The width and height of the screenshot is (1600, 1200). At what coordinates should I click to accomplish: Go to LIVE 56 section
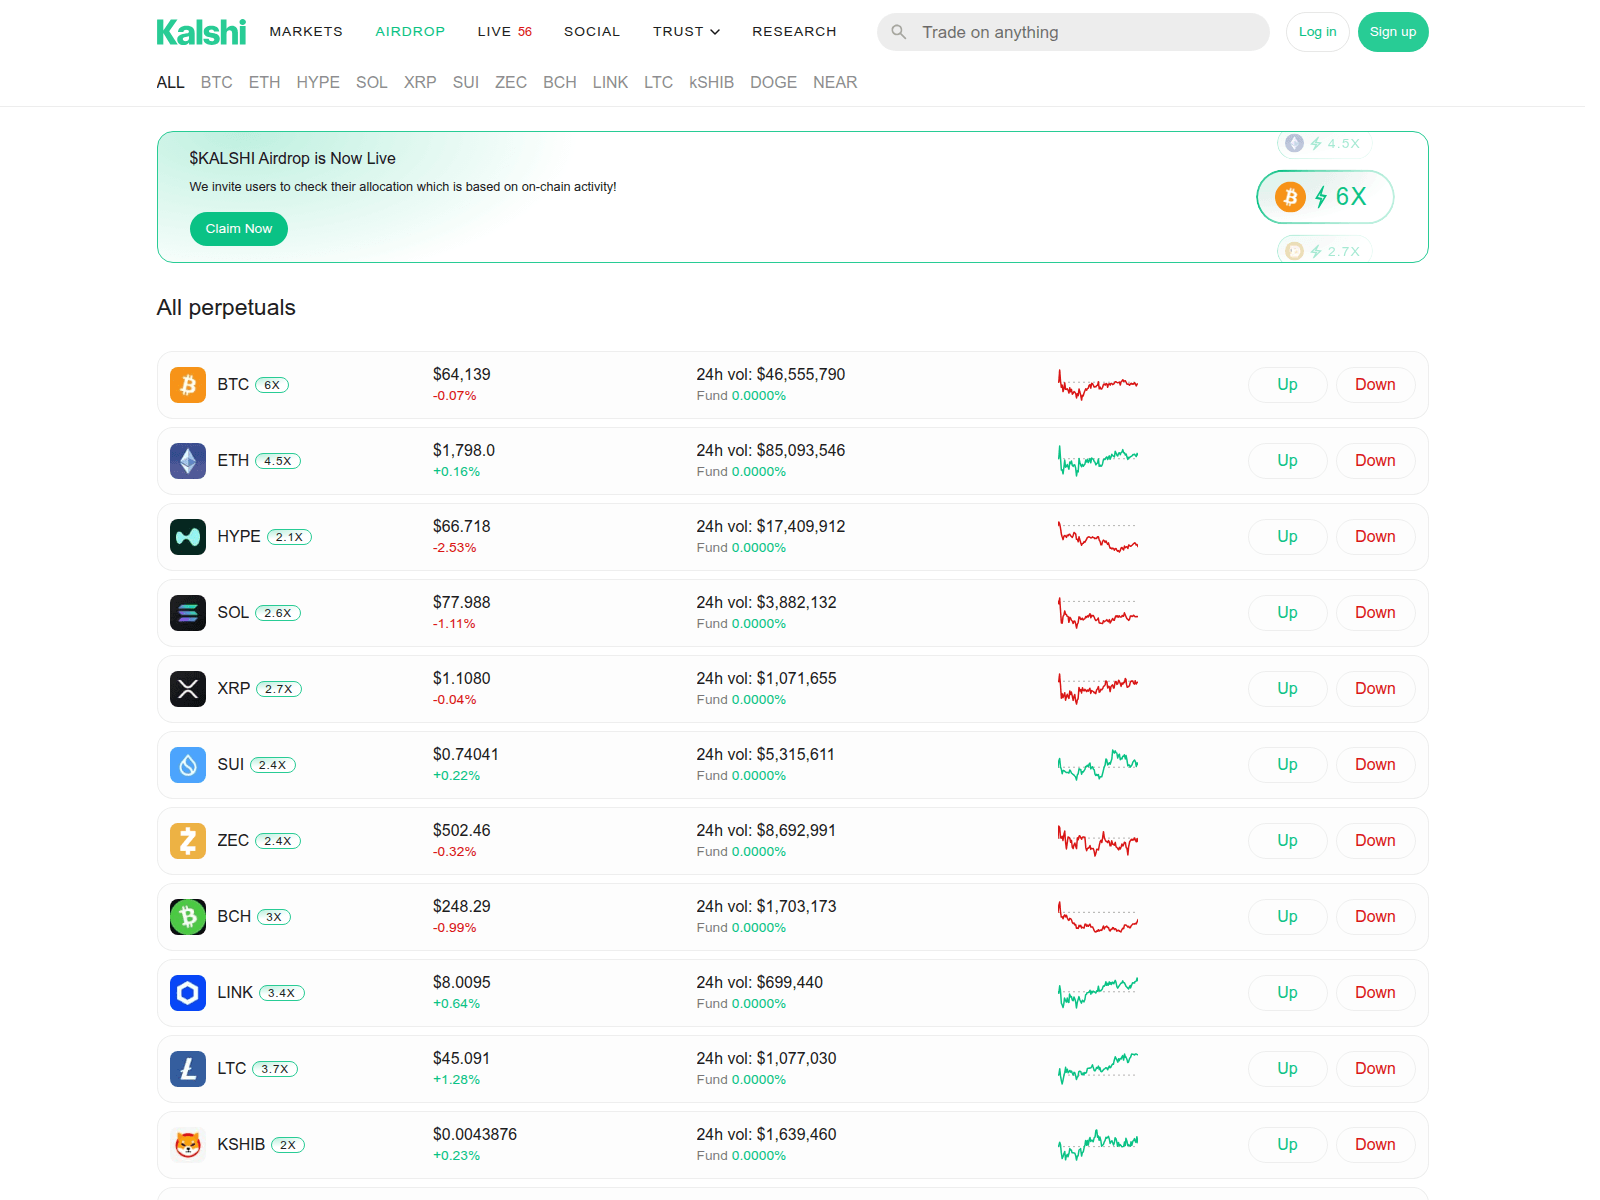(505, 32)
